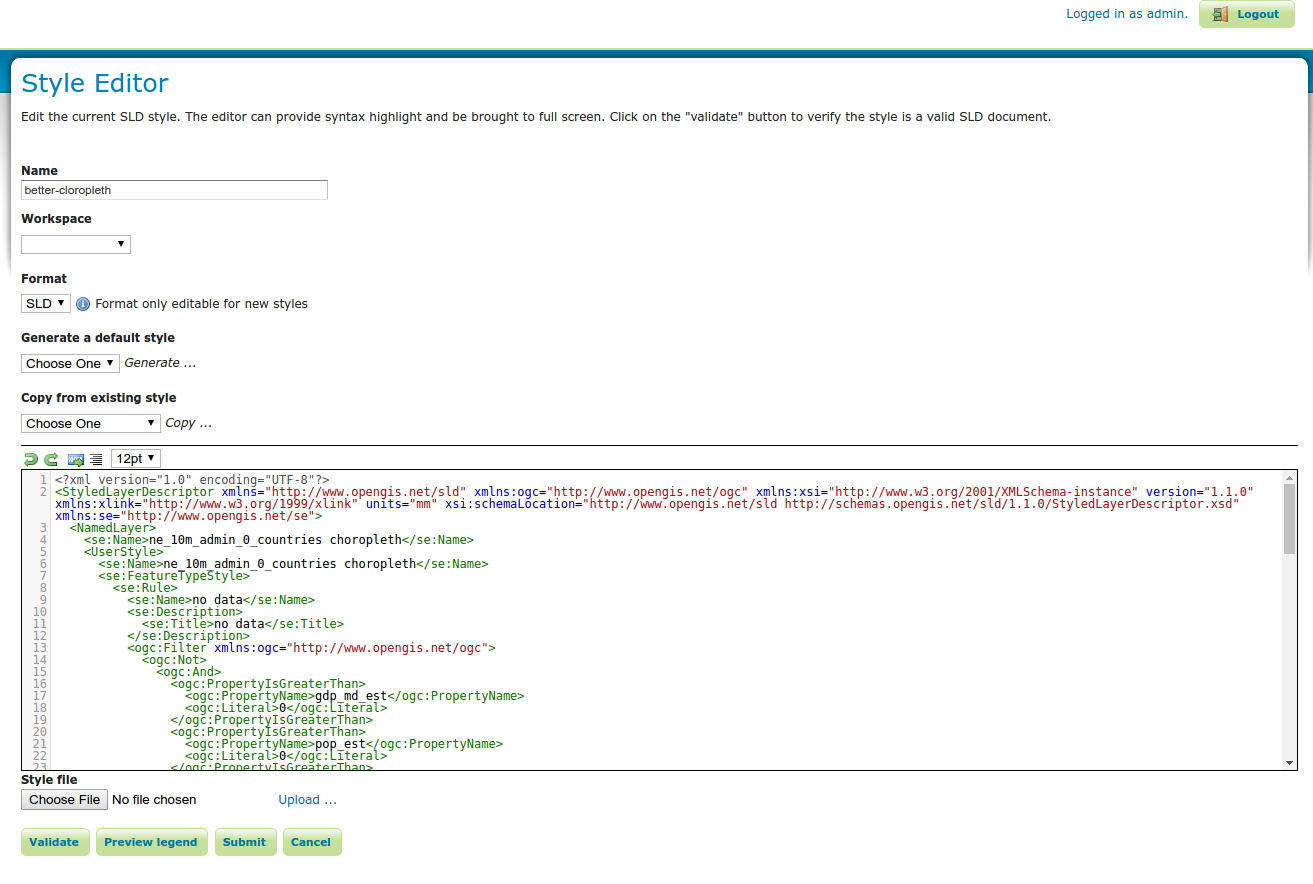This screenshot has height=884, width=1313.
Task: Open the Workspace dropdown
Action: pos(76,244)
